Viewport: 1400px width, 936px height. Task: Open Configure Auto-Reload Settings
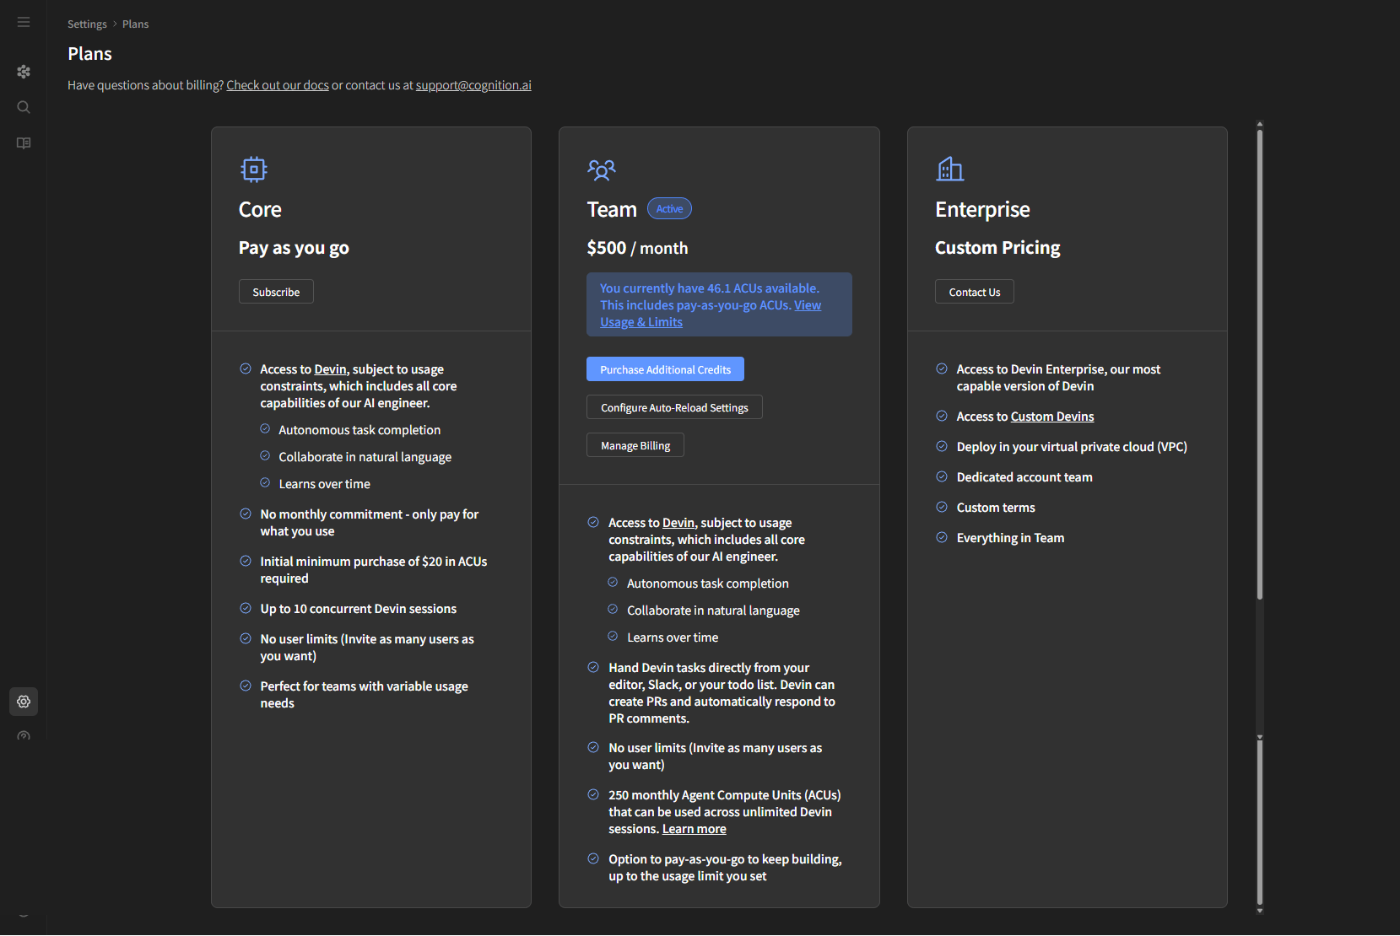tap(674, 408)
